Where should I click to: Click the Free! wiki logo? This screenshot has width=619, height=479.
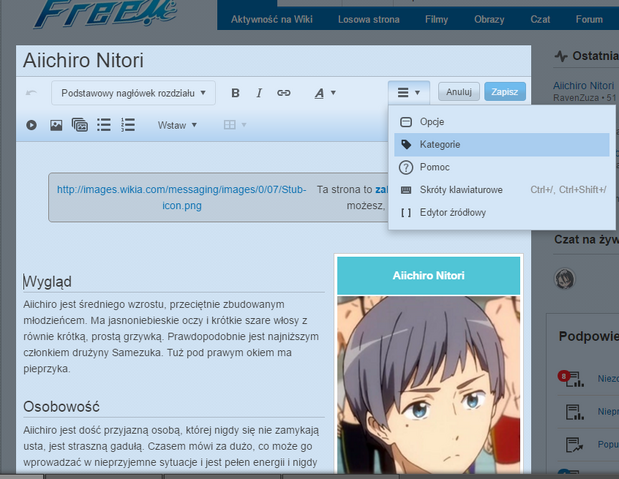107,13
